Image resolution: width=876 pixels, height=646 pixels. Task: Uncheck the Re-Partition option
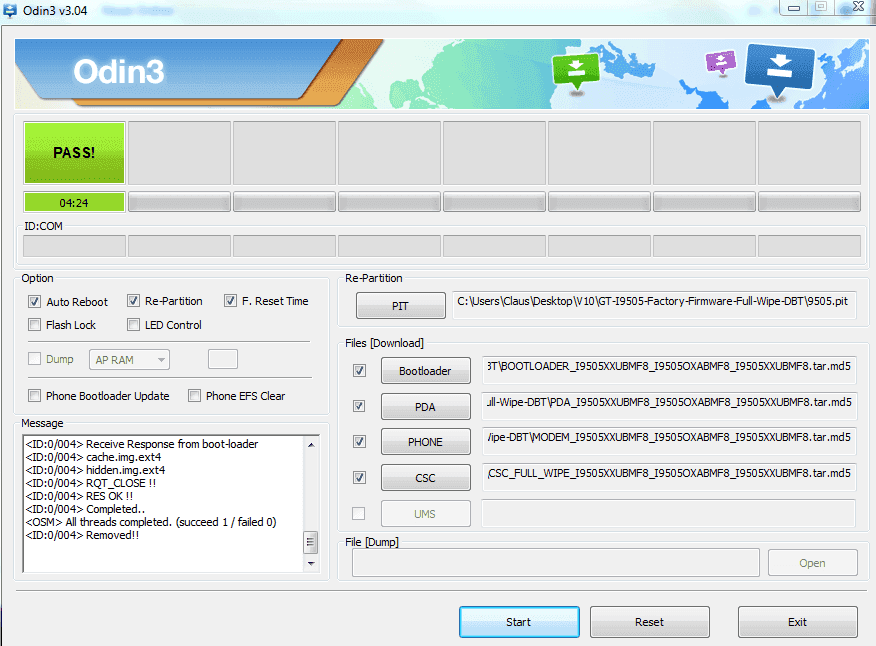pyautogui.click(x=133, y=301)
